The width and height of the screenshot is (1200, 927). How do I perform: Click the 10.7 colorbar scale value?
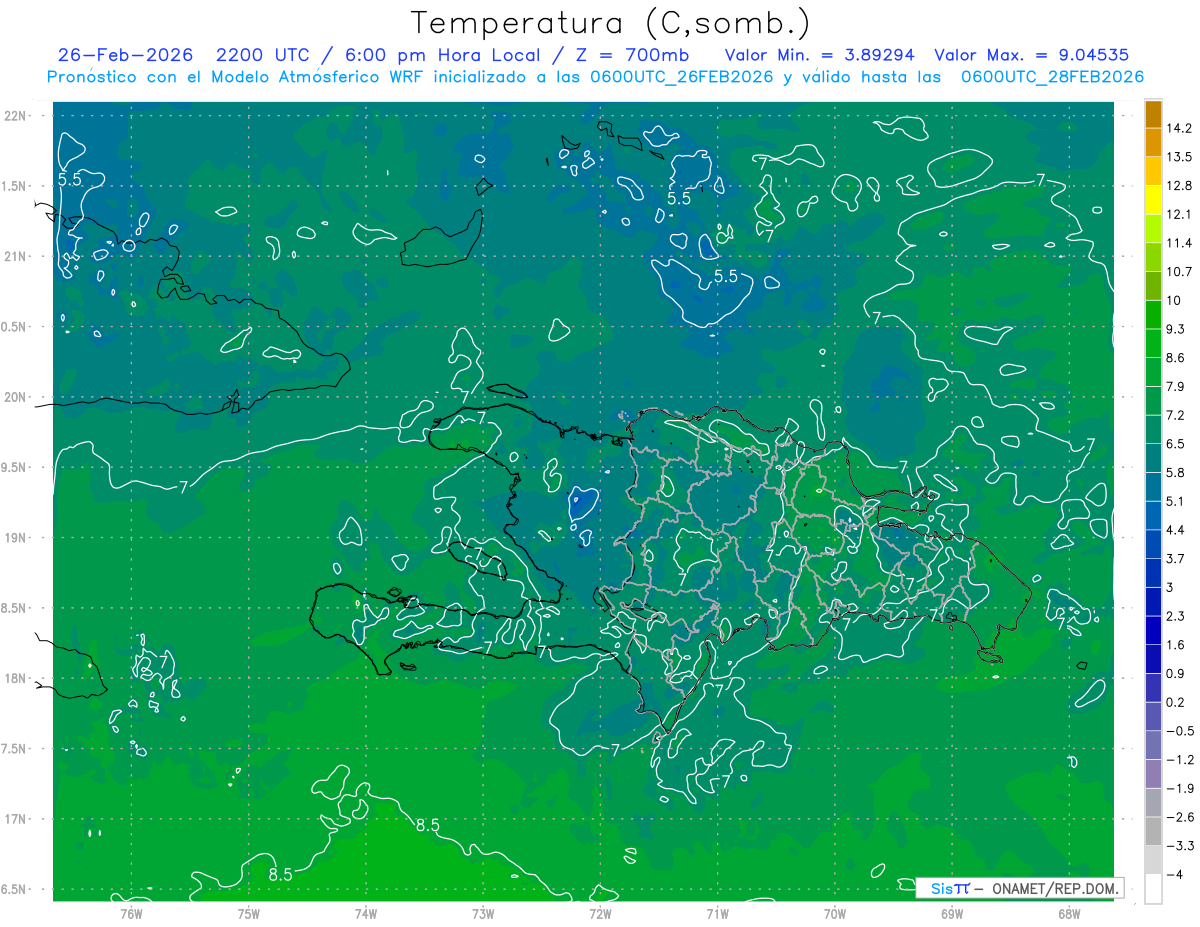coord(1181,272)
